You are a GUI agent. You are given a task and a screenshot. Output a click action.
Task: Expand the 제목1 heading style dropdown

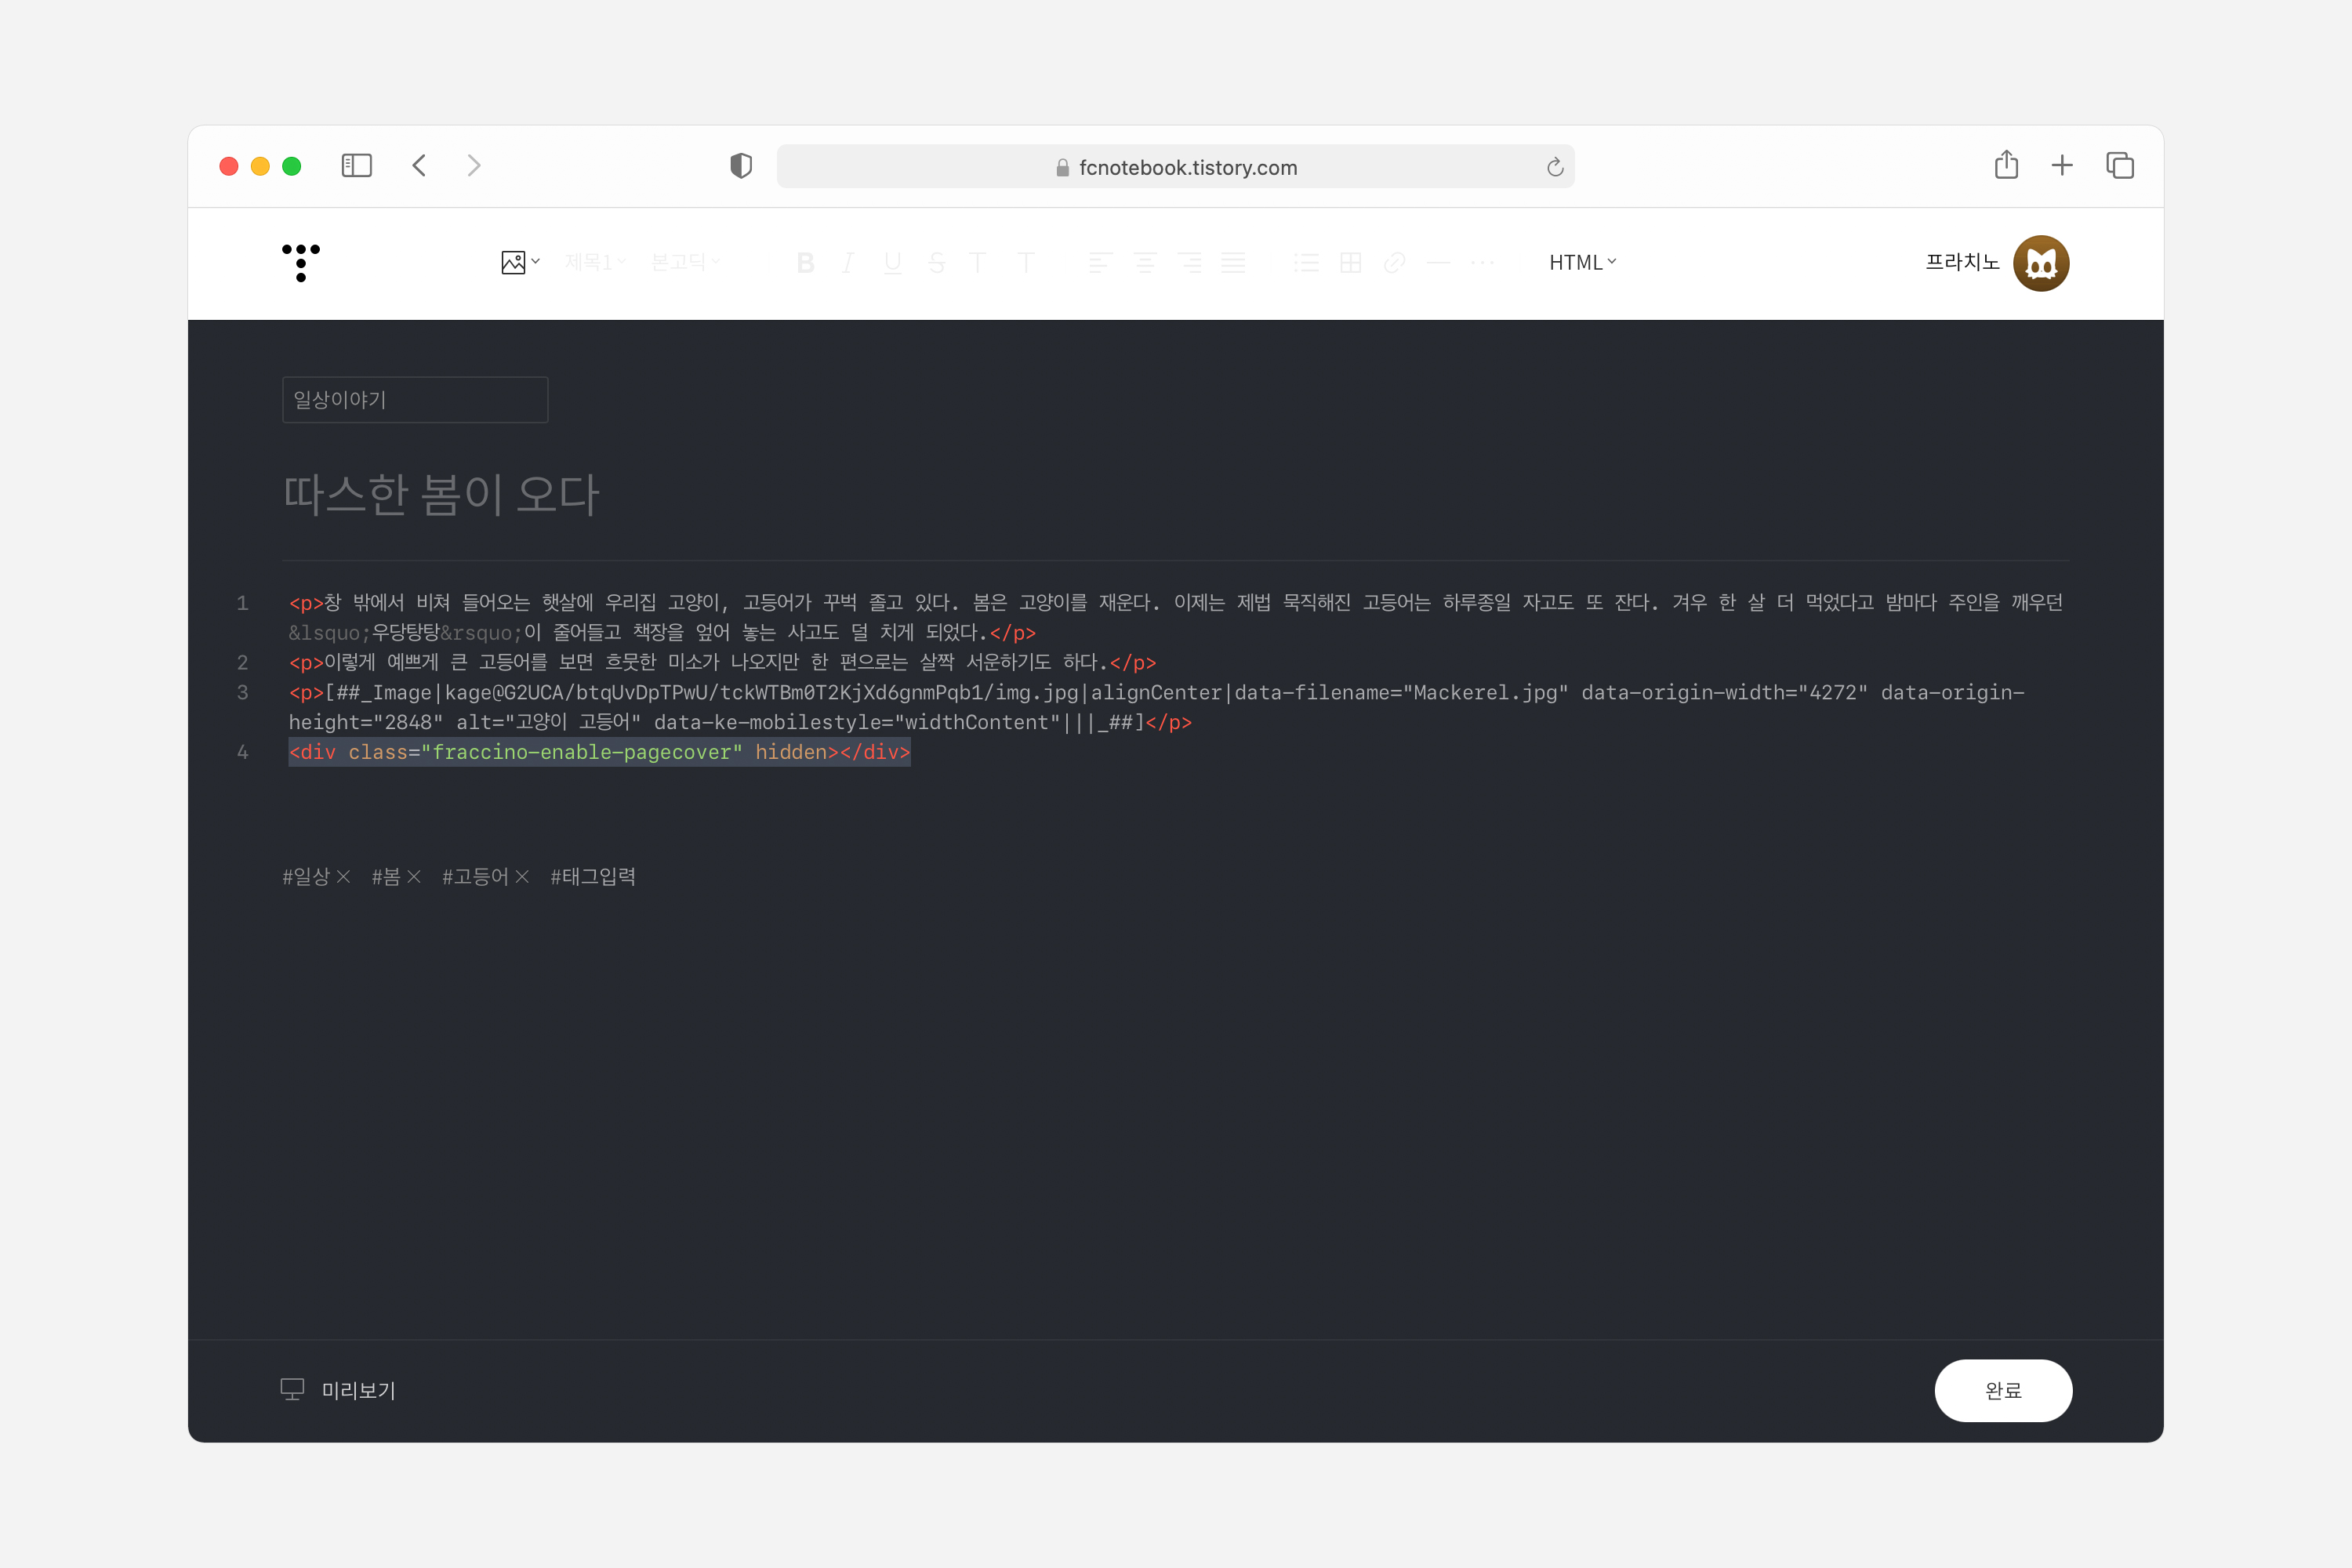tap(594, 262)
